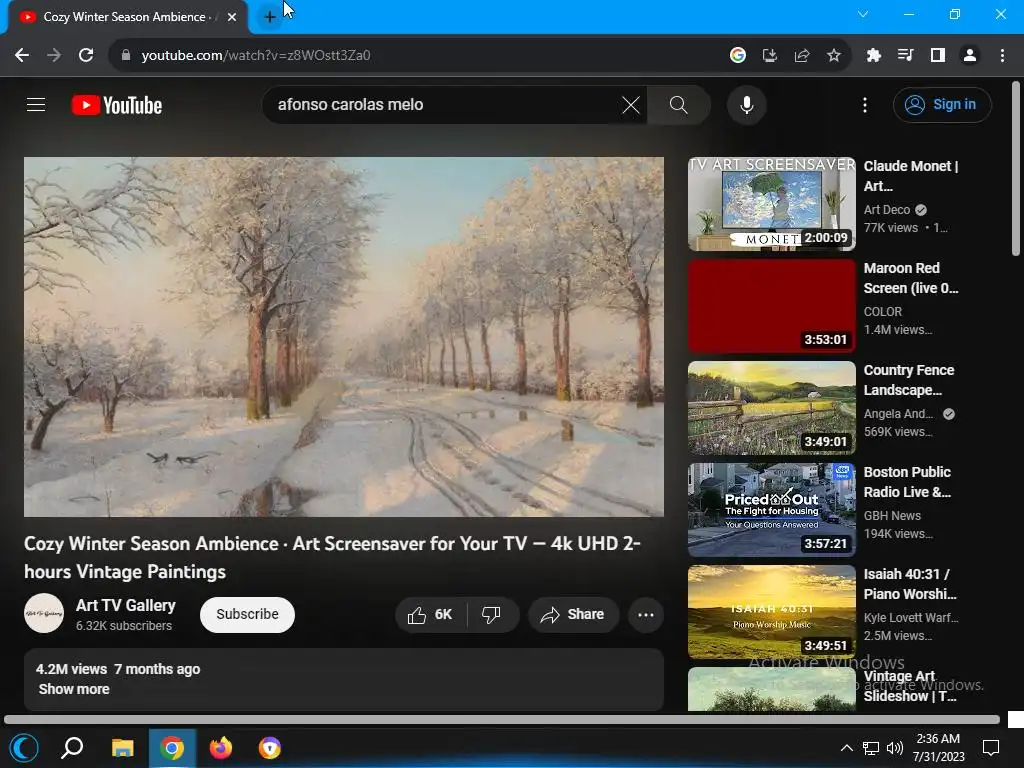Open Chrome three-dot menu
Viewport: 1024px width, 768px height.
1002,55
